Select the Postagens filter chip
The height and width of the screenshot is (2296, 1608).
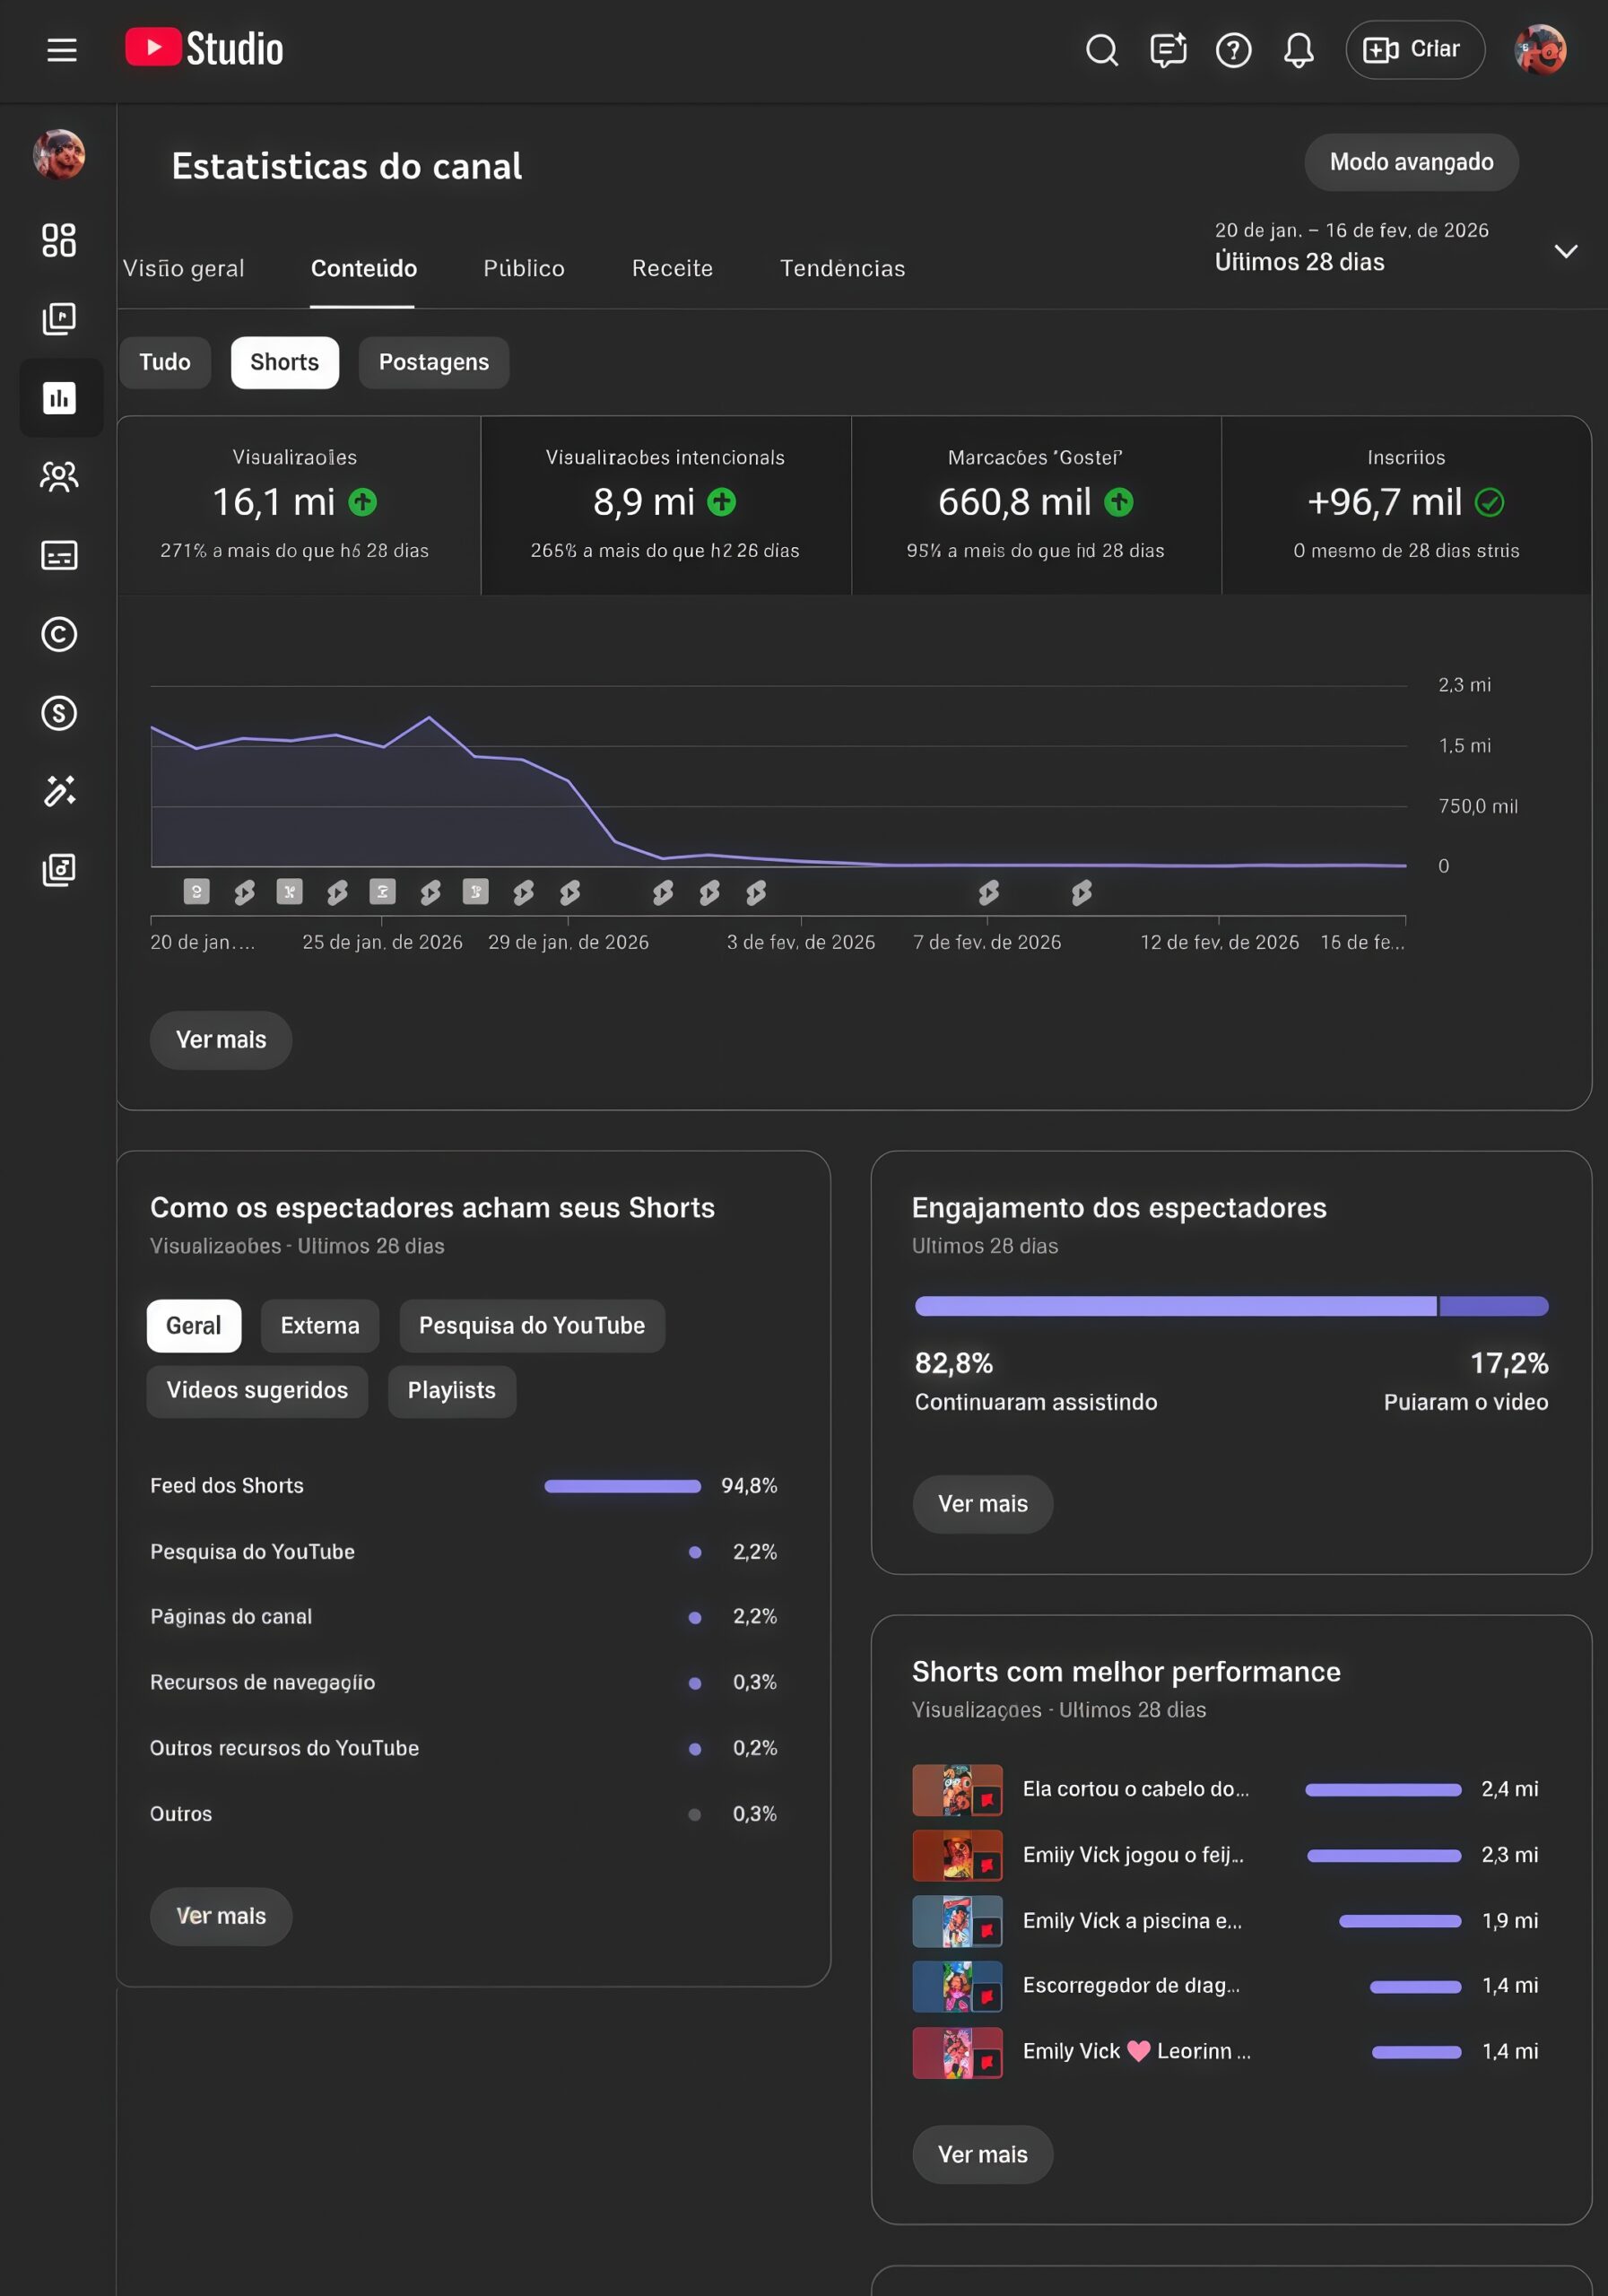(433, 362)
